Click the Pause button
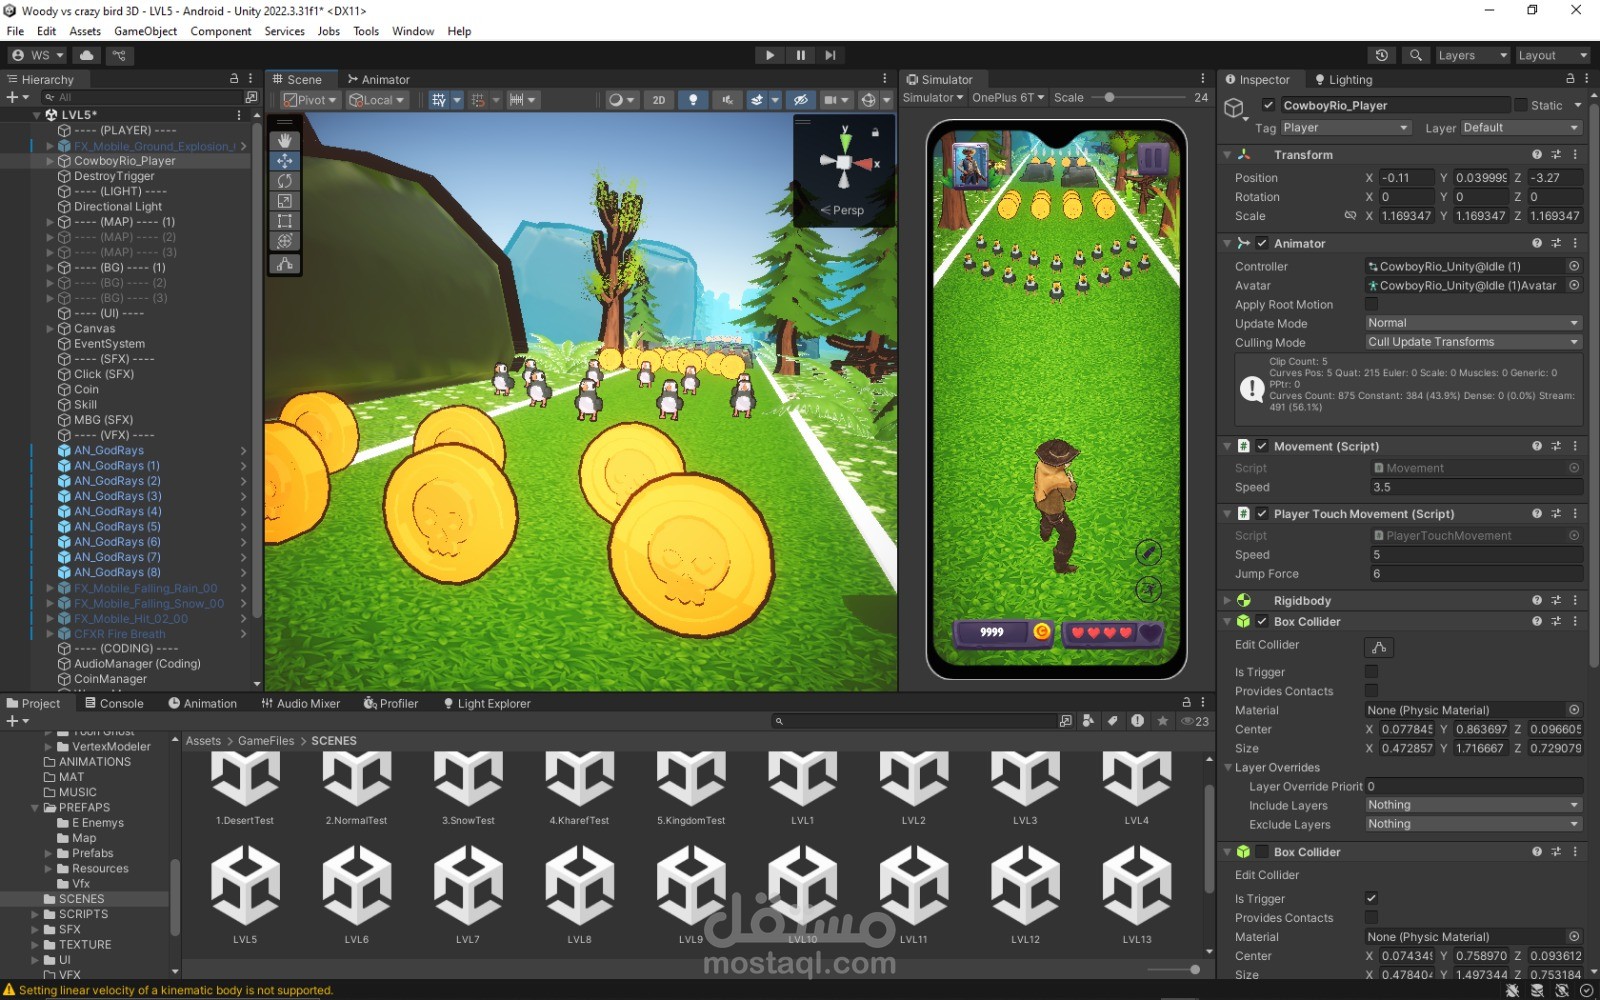The height and width of the screenshot is (1000, 1600). click(800, 55)
